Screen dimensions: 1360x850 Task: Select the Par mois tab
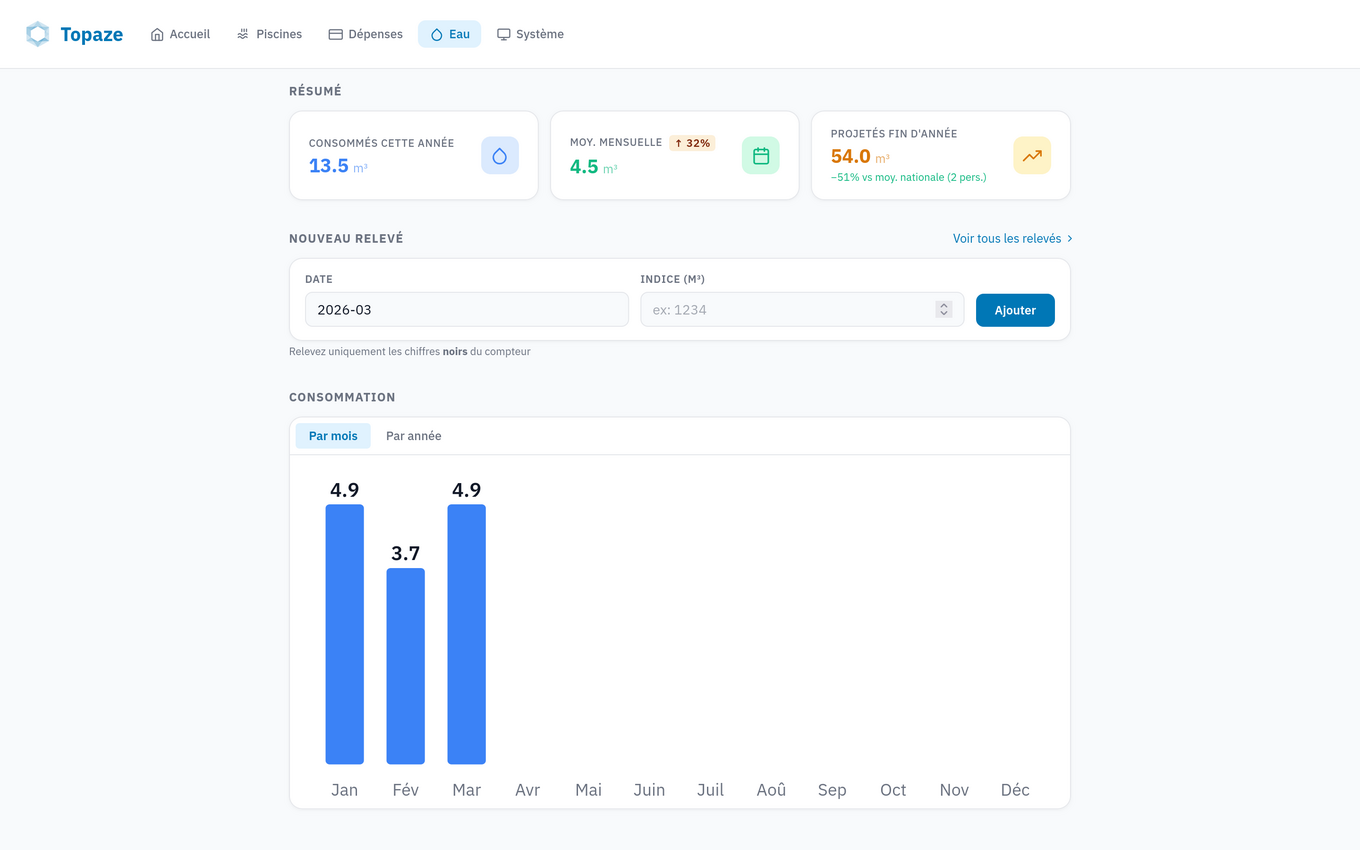click(x=333, y=436)
